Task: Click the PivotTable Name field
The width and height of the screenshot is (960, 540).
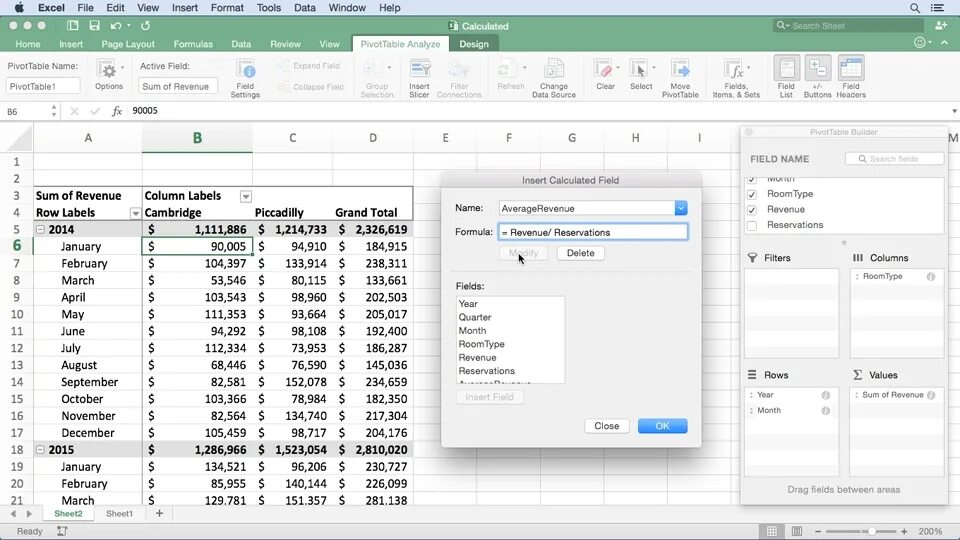Action: [x=43, y=86]
